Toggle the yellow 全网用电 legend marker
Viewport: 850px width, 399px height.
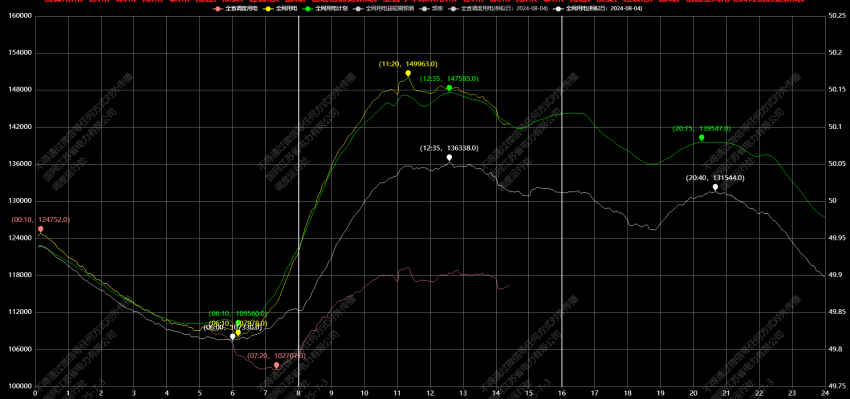click(268, 9)
